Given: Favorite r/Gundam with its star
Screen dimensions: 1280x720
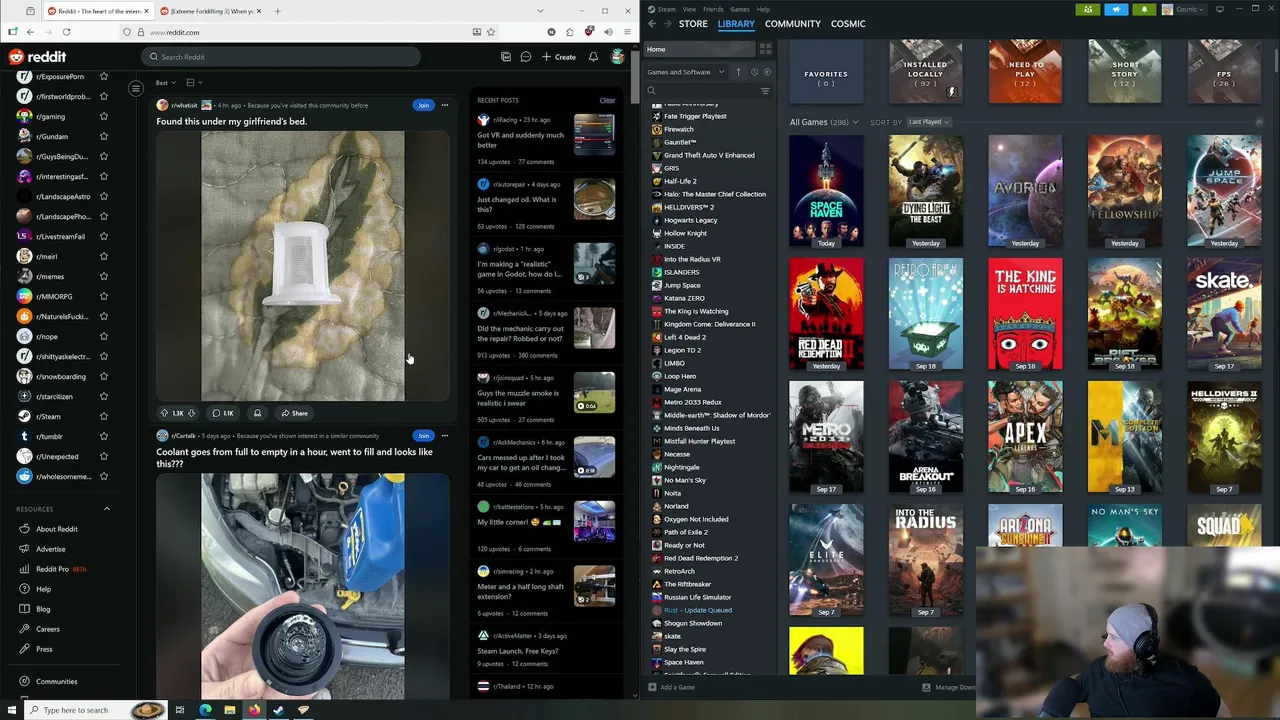Looking at the screenshot, I should (x=103, y=137).
